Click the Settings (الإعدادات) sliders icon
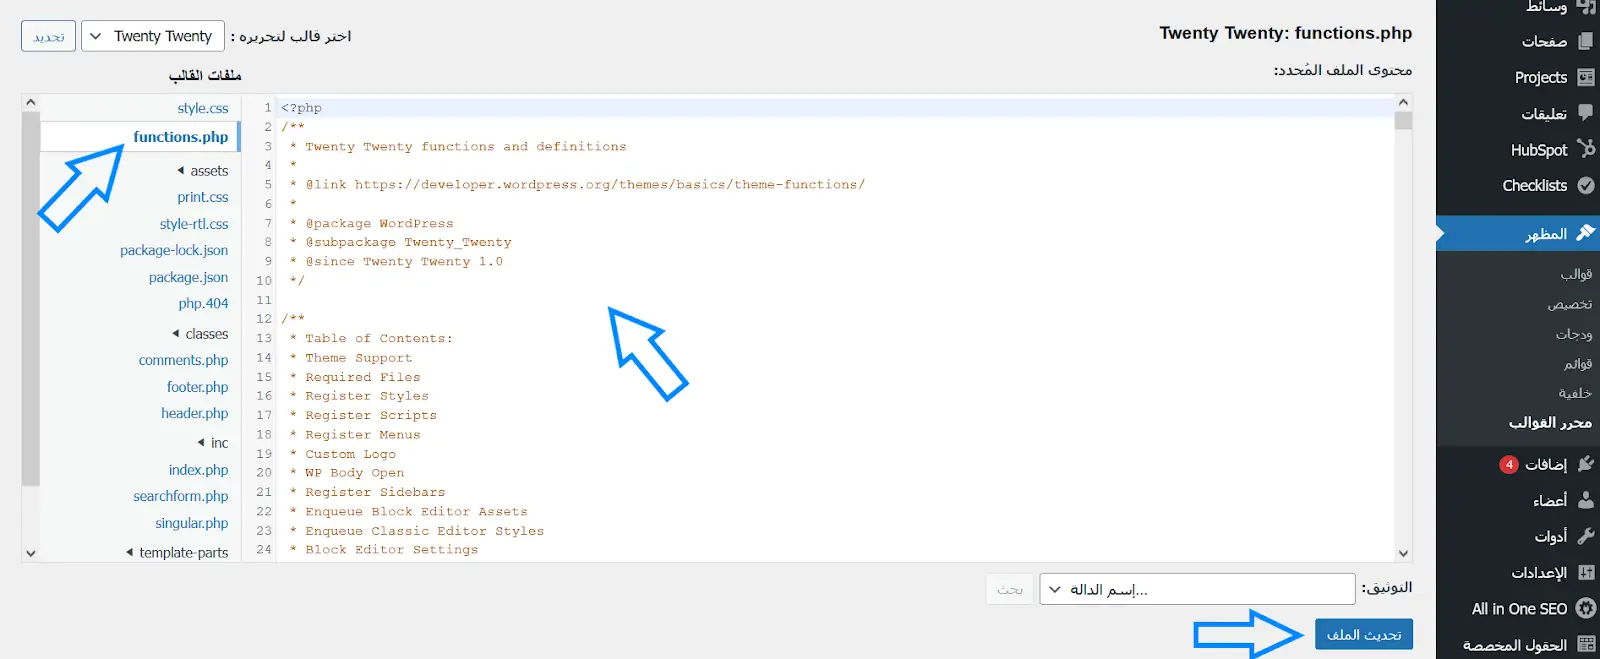The image size is (1600, 659). click(1586, 572)
